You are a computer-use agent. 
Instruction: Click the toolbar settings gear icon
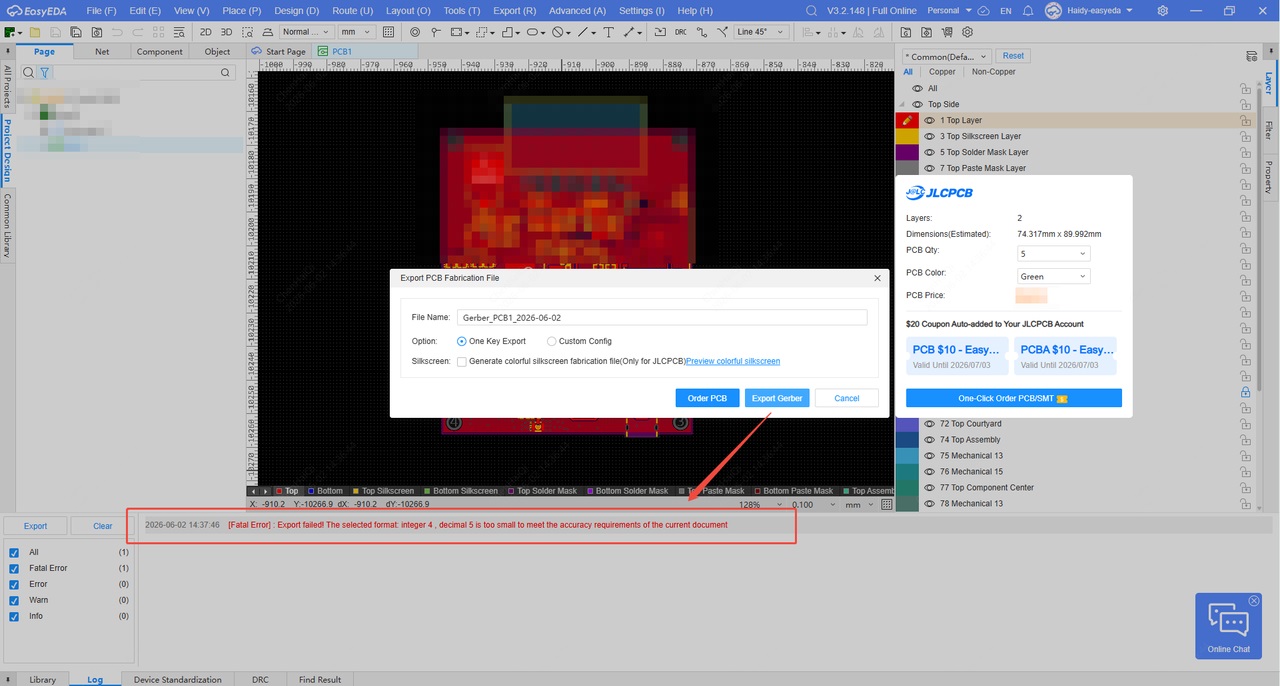click(x=967, y=32)
